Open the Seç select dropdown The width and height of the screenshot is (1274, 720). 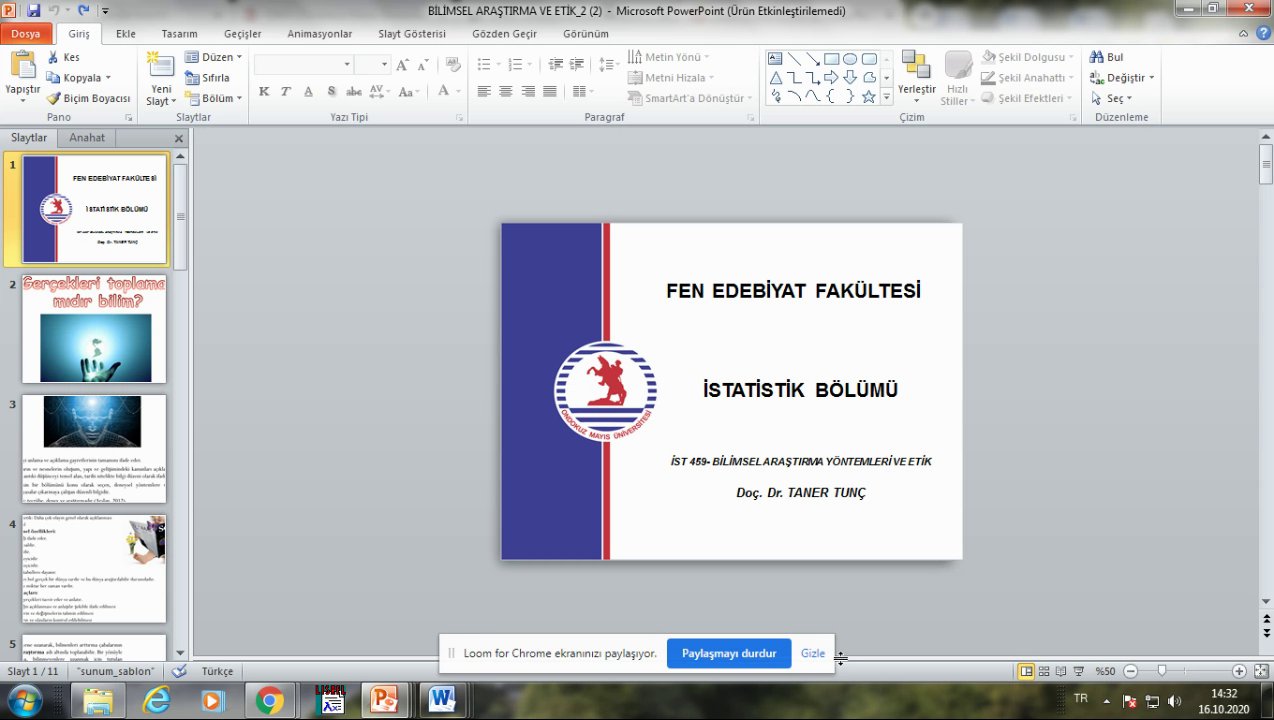[x=1110, y=98]
